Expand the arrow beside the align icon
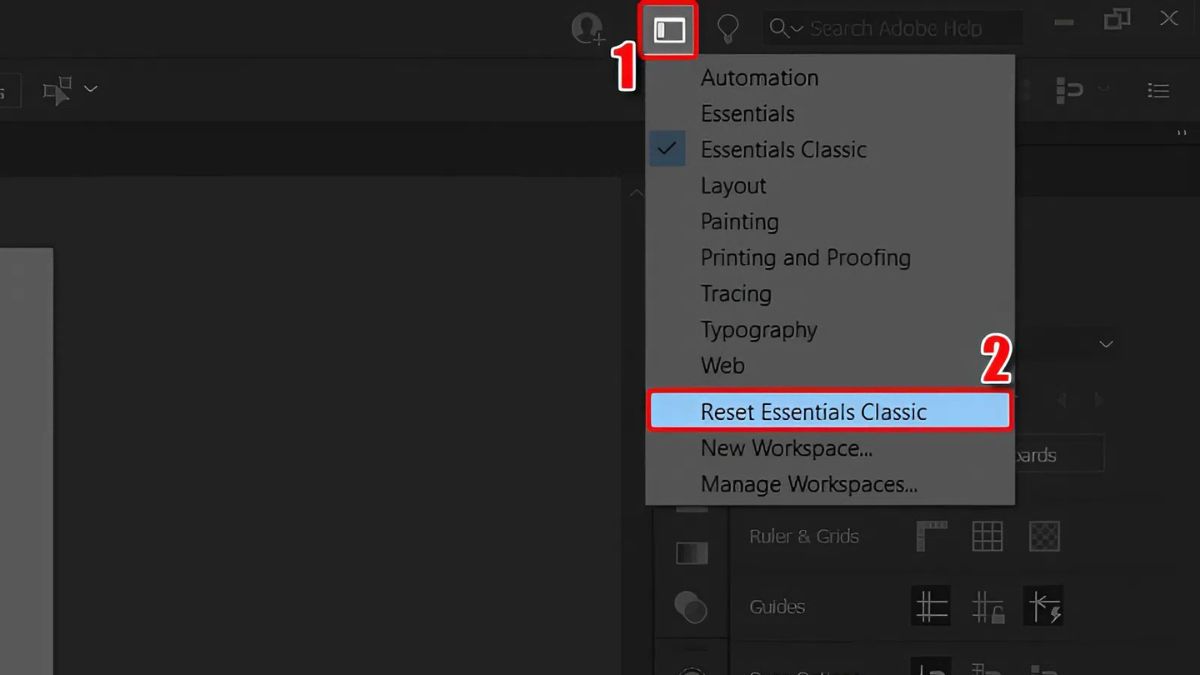Viewport: 1200px width, 675px height. [x=1103, y=90]
